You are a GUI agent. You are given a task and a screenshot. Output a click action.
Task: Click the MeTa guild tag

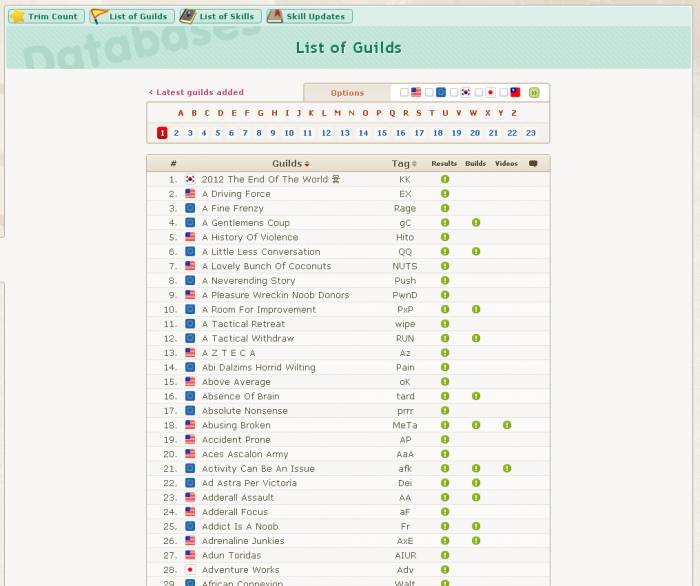(405, 425)
